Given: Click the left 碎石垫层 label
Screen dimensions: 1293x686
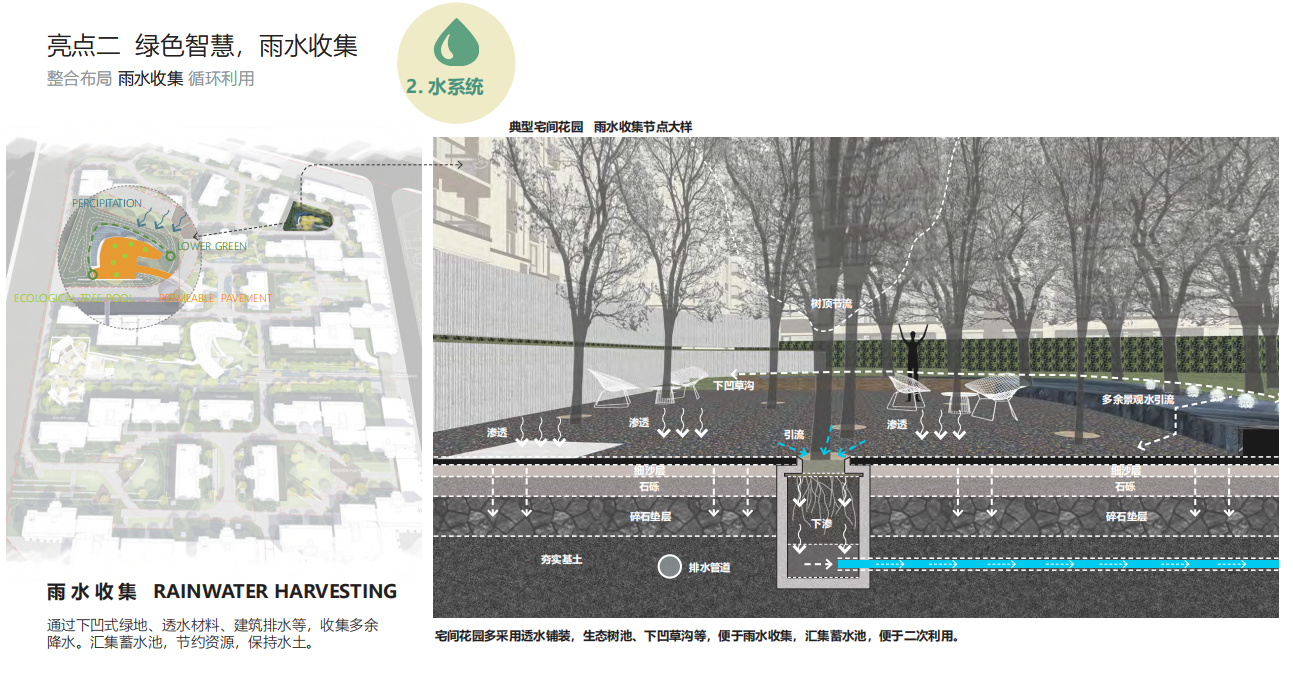Looking at the screenshot, I should tap(650, 517).
